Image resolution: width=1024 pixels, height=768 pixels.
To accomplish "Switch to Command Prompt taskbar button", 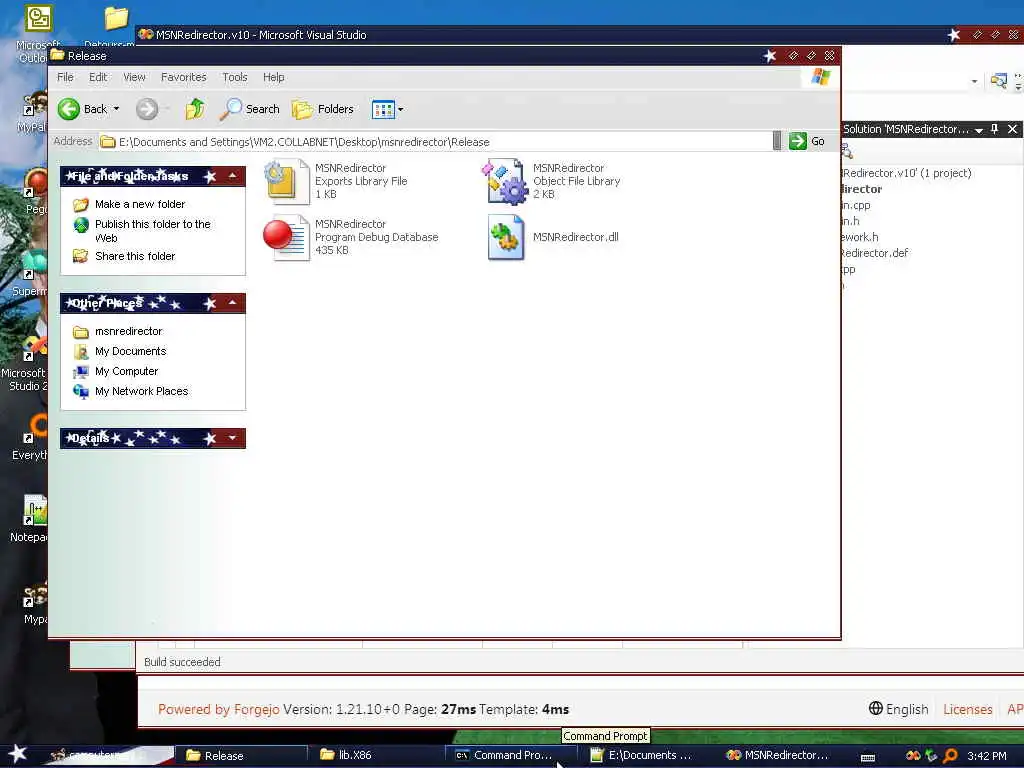I will pos(511,756).
